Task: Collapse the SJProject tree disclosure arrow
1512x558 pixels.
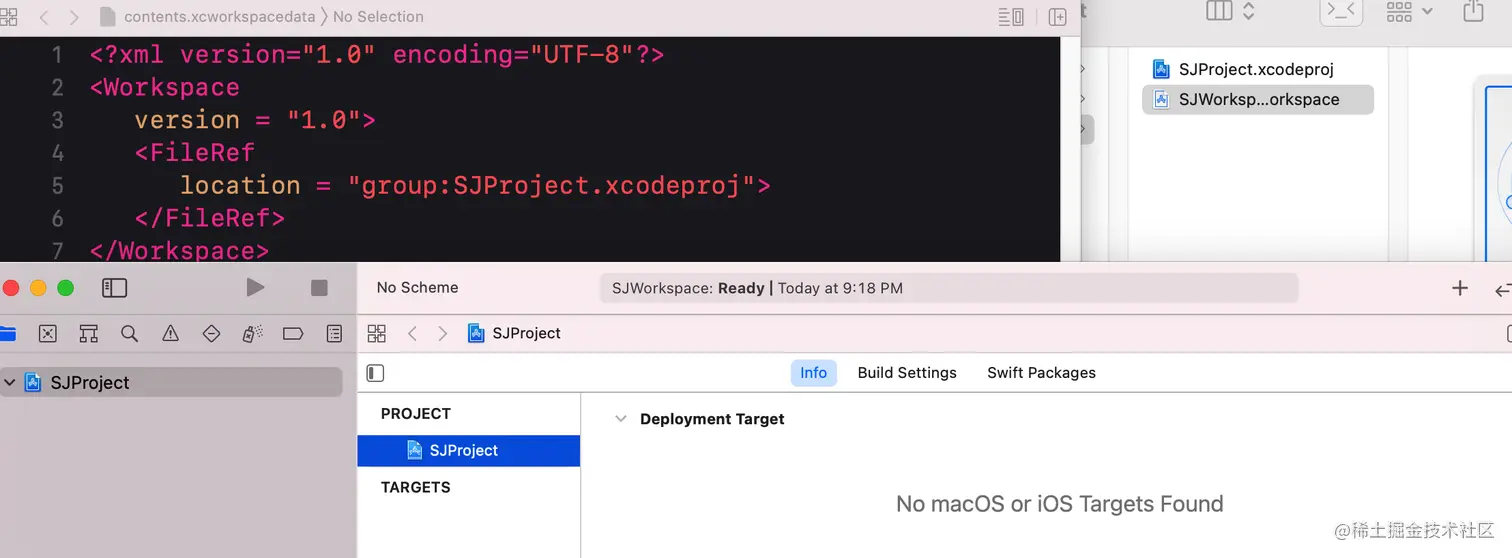Action: [x=10, y=383]
